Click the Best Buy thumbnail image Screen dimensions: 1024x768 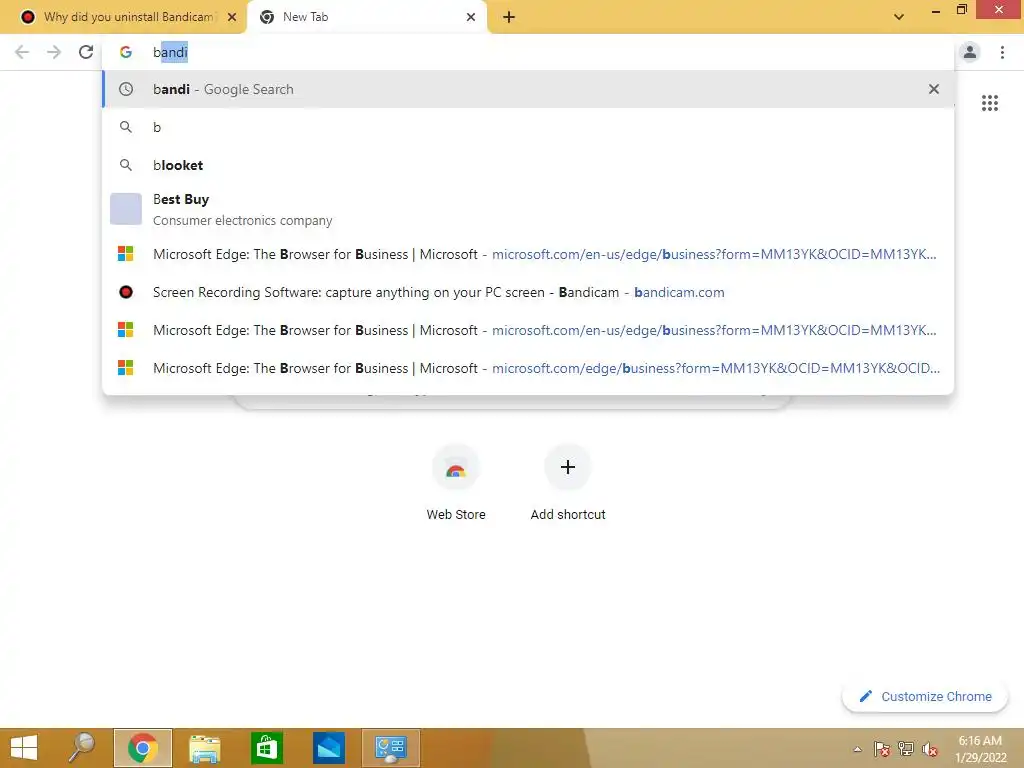tap(126, 209)
